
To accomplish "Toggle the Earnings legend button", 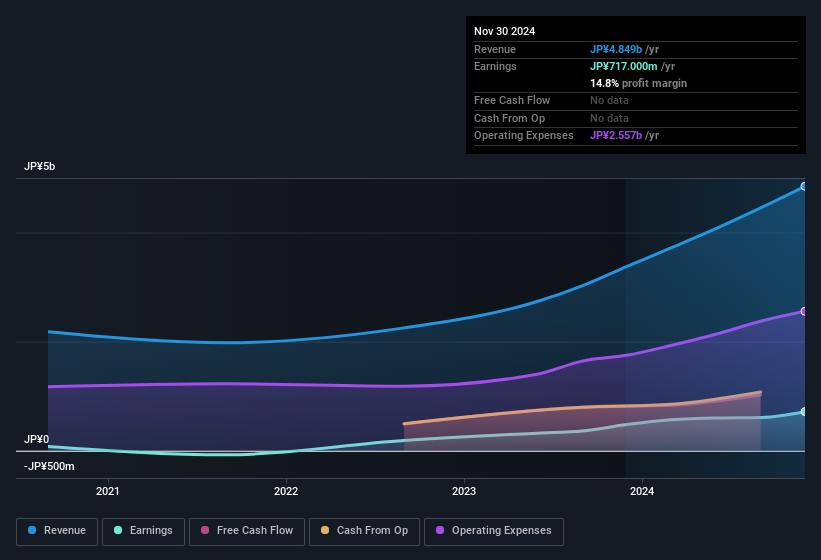I will (143, 531).
